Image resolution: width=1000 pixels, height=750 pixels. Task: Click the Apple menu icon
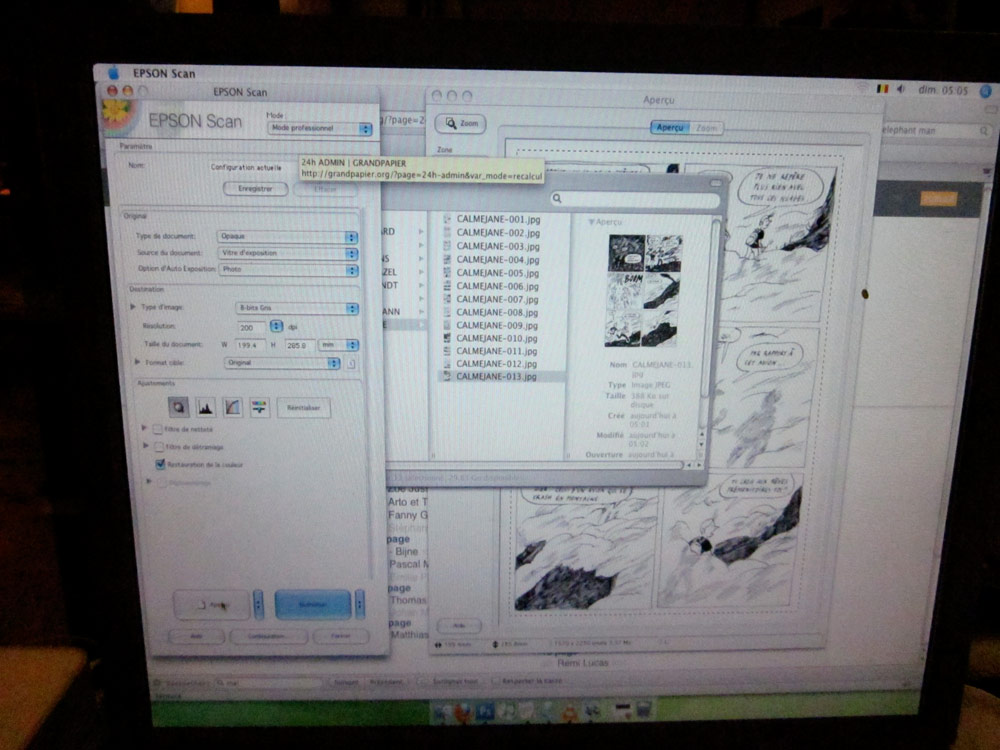point(112,73)
